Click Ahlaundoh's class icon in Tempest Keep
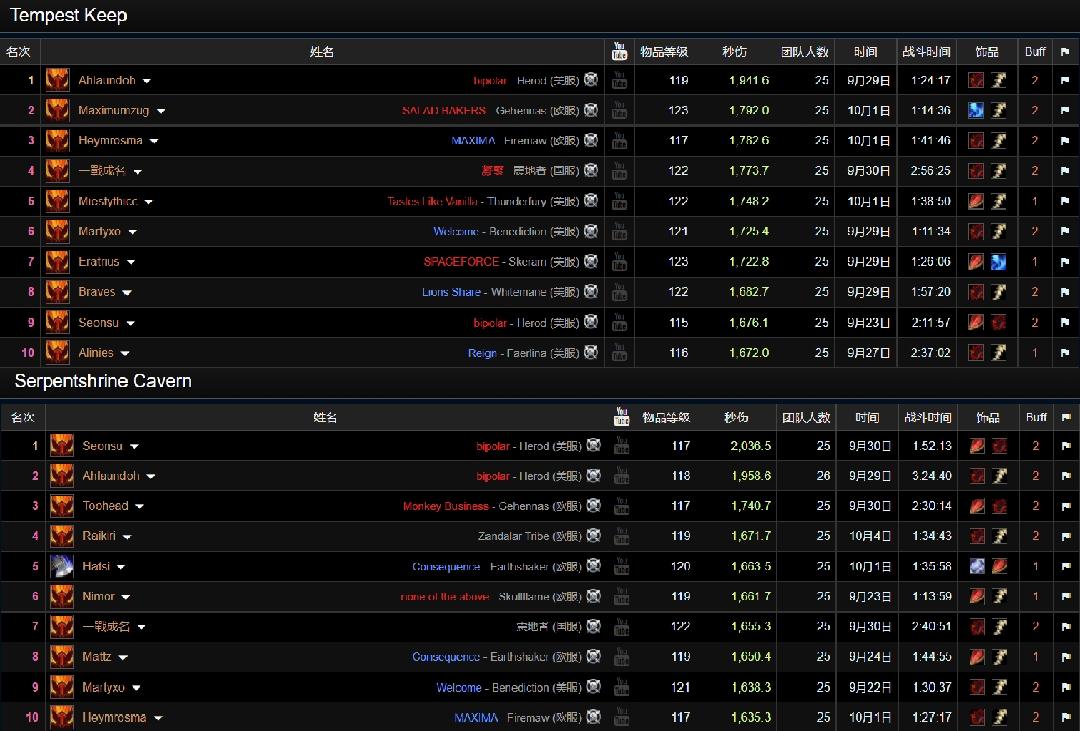1080x731 pixels. 57,80
